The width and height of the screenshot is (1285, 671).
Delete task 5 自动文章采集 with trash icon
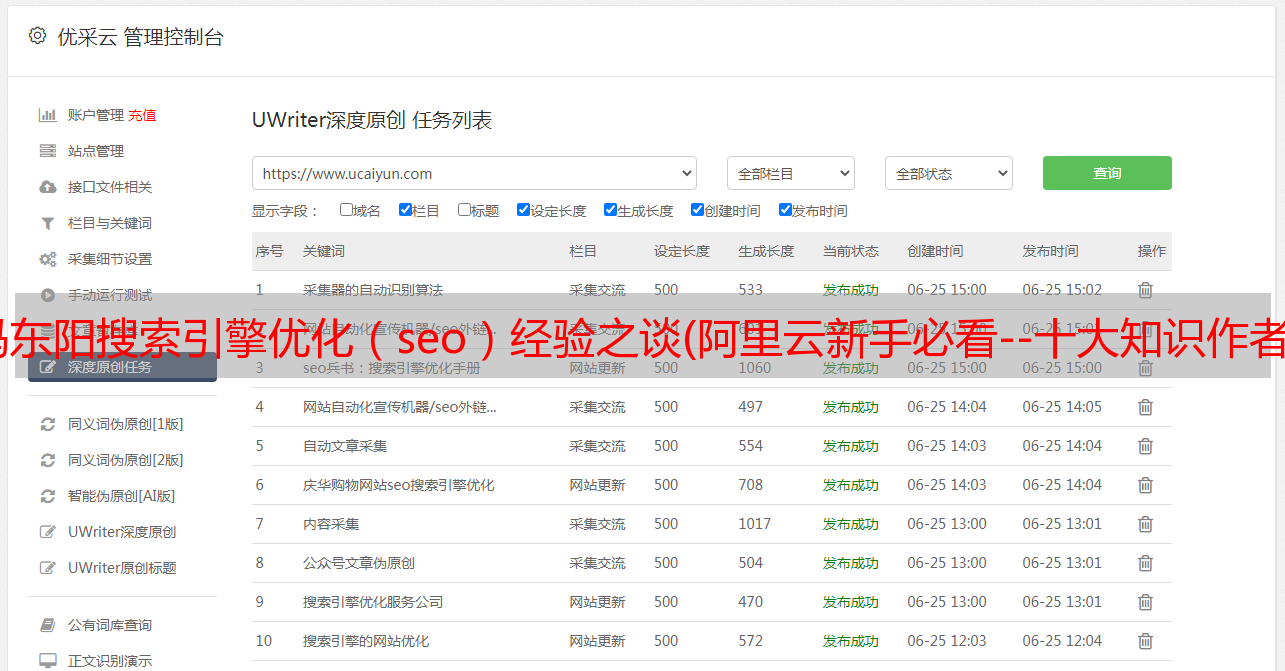click(1146, 446)
